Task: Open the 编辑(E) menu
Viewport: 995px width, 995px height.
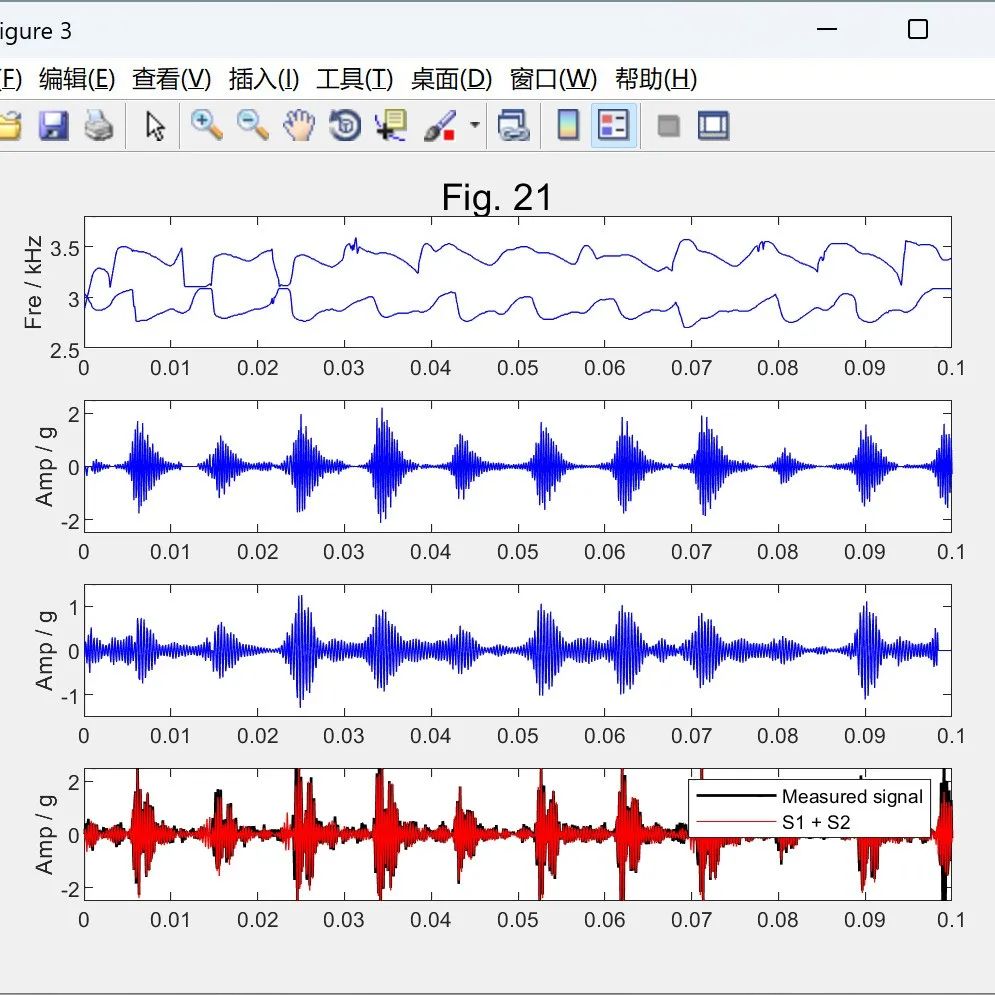Action: click(77, 79)
